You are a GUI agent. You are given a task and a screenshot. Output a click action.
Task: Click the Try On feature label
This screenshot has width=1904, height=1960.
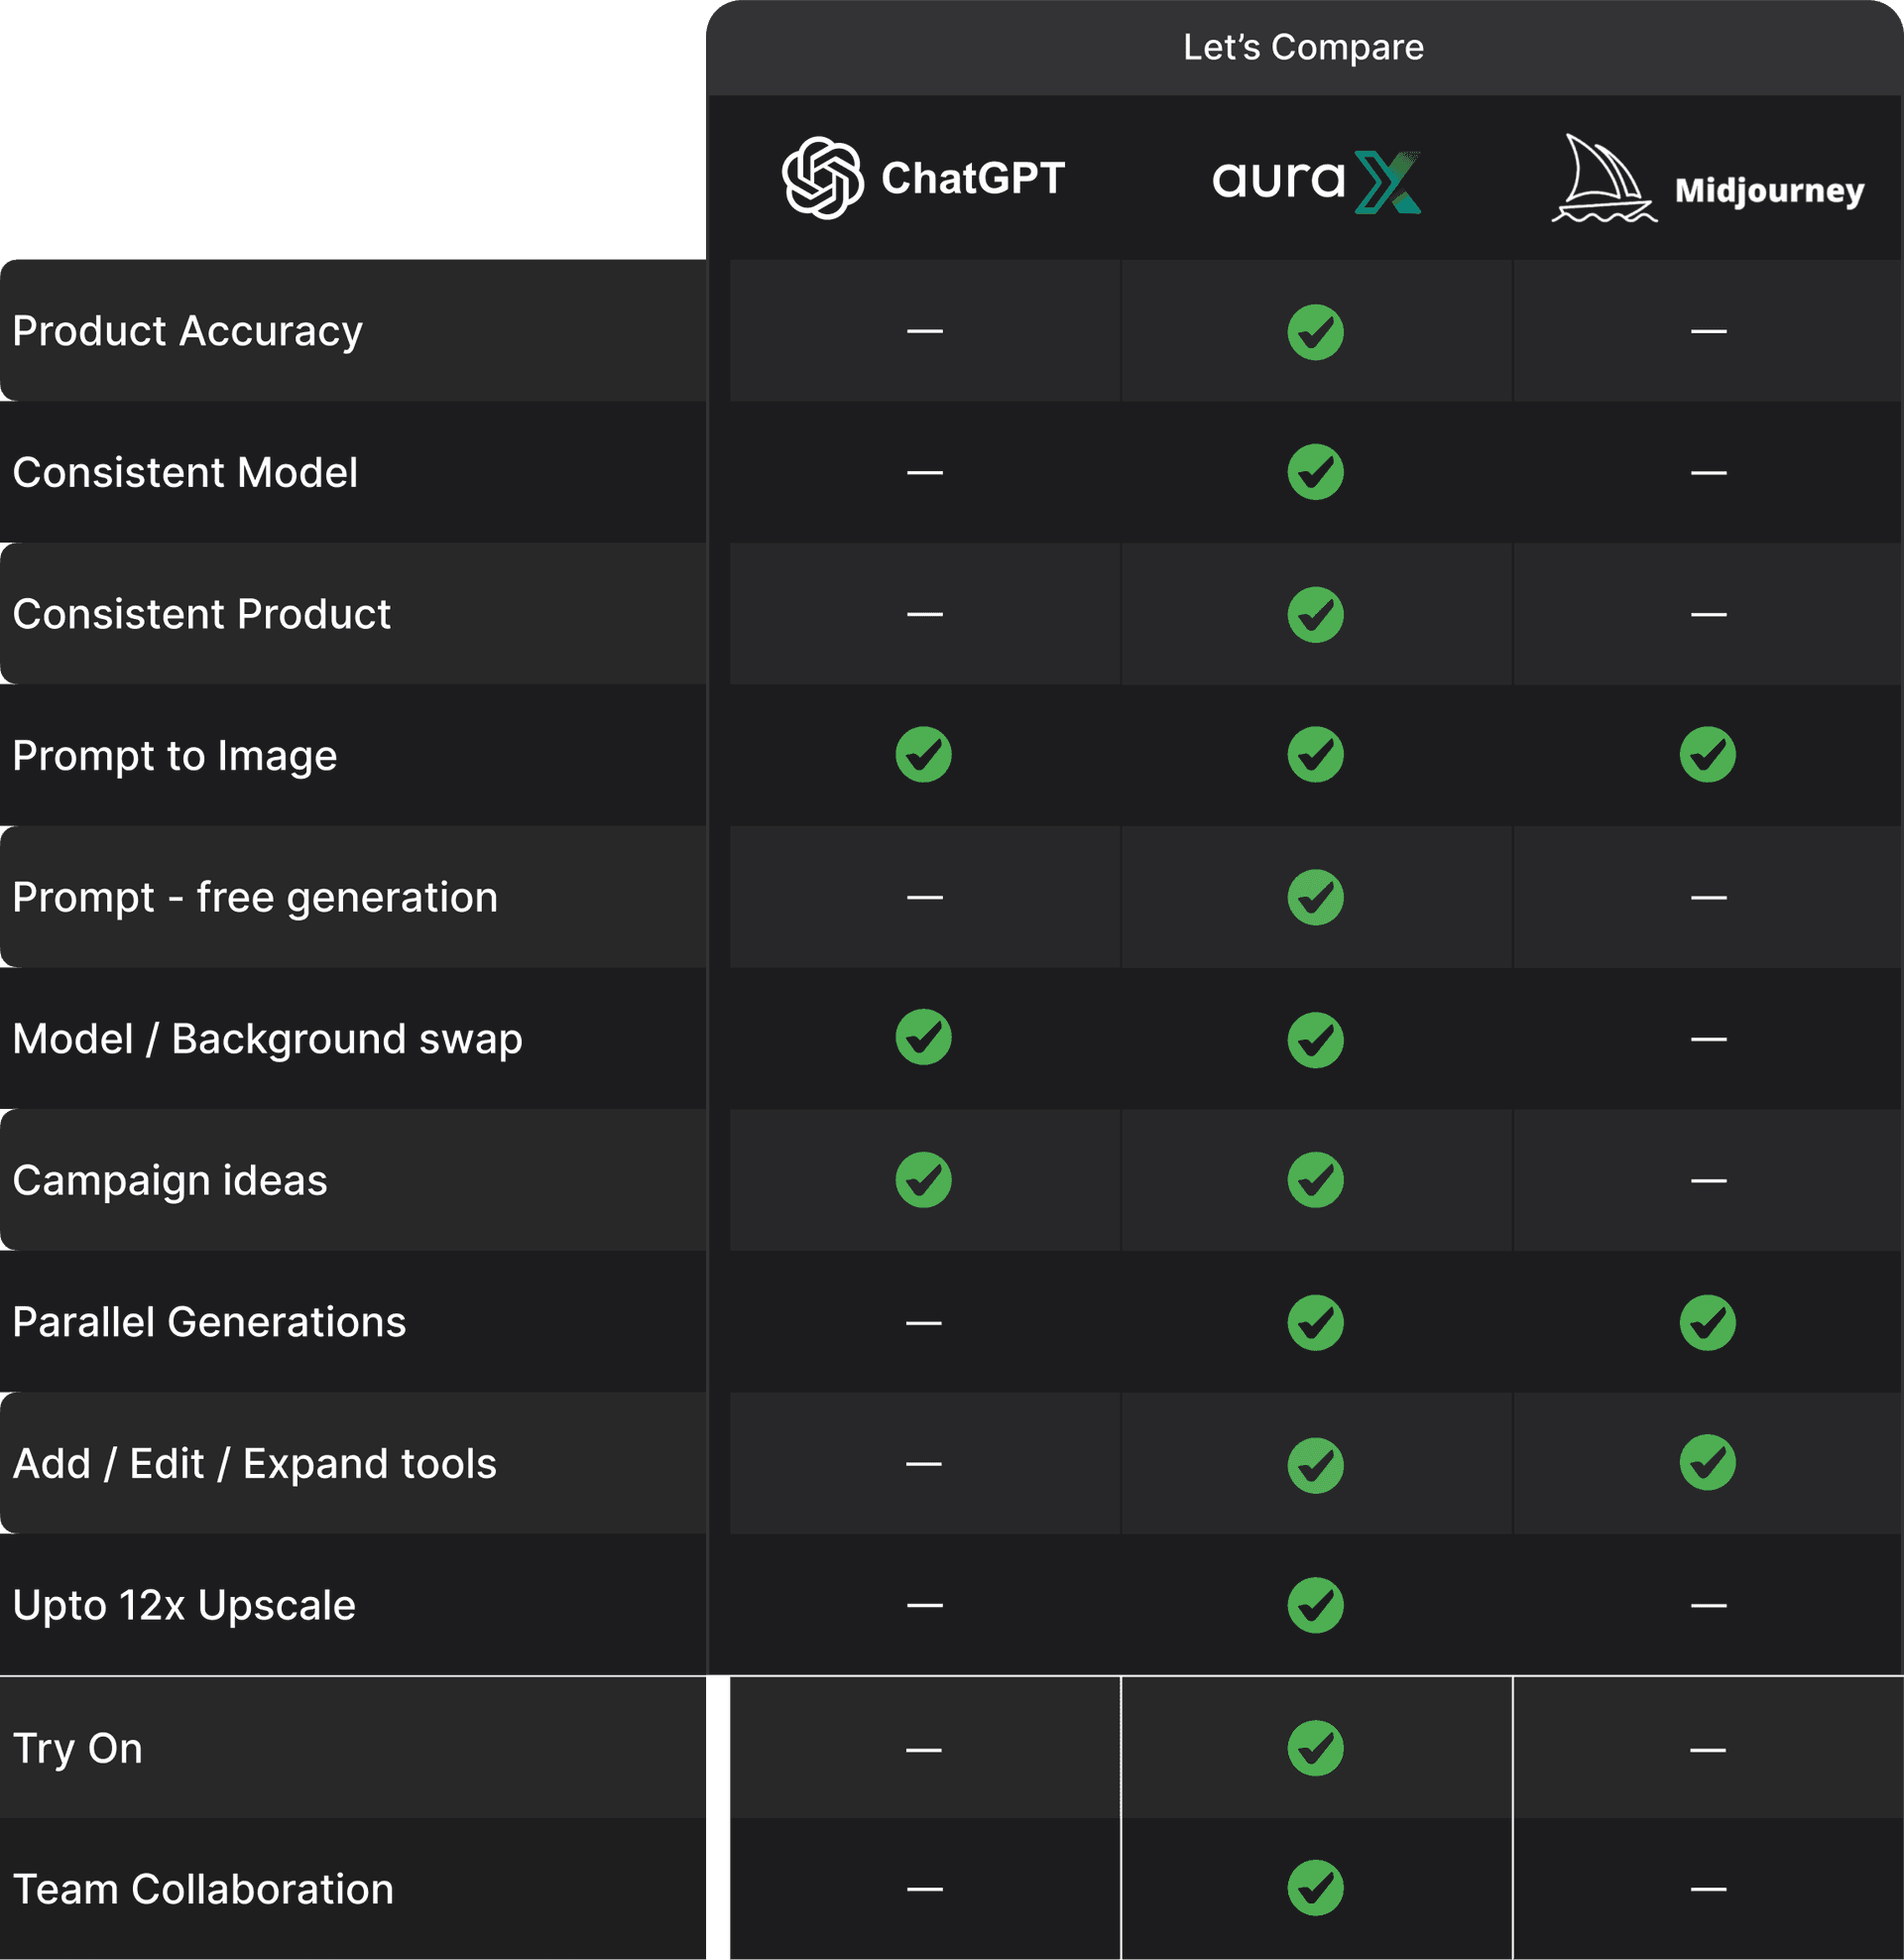point(78,1748)
